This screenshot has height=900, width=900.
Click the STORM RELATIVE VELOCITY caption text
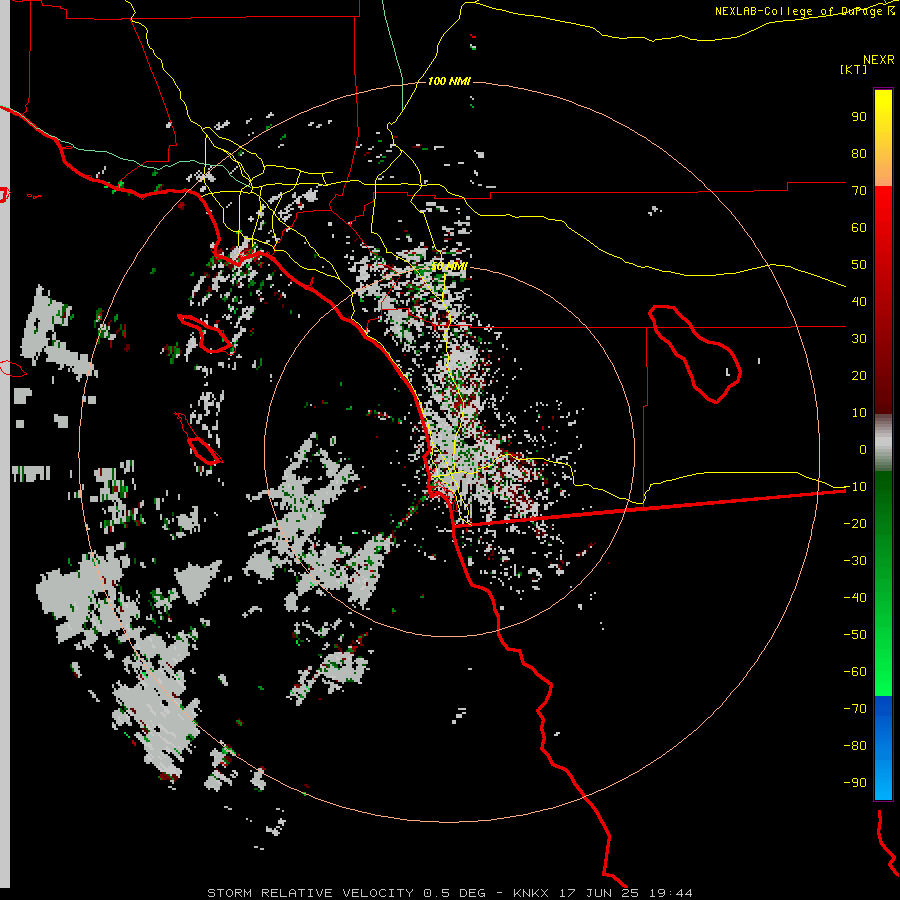click(310, 893)
